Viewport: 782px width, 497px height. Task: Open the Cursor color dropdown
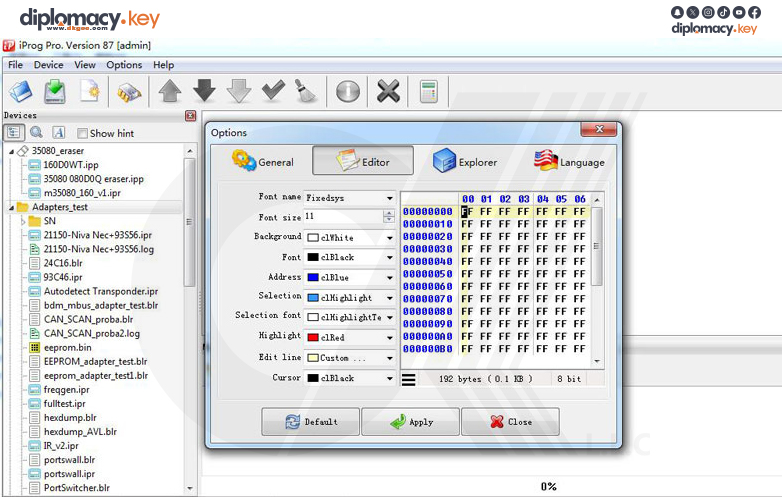tap(390, 378)
